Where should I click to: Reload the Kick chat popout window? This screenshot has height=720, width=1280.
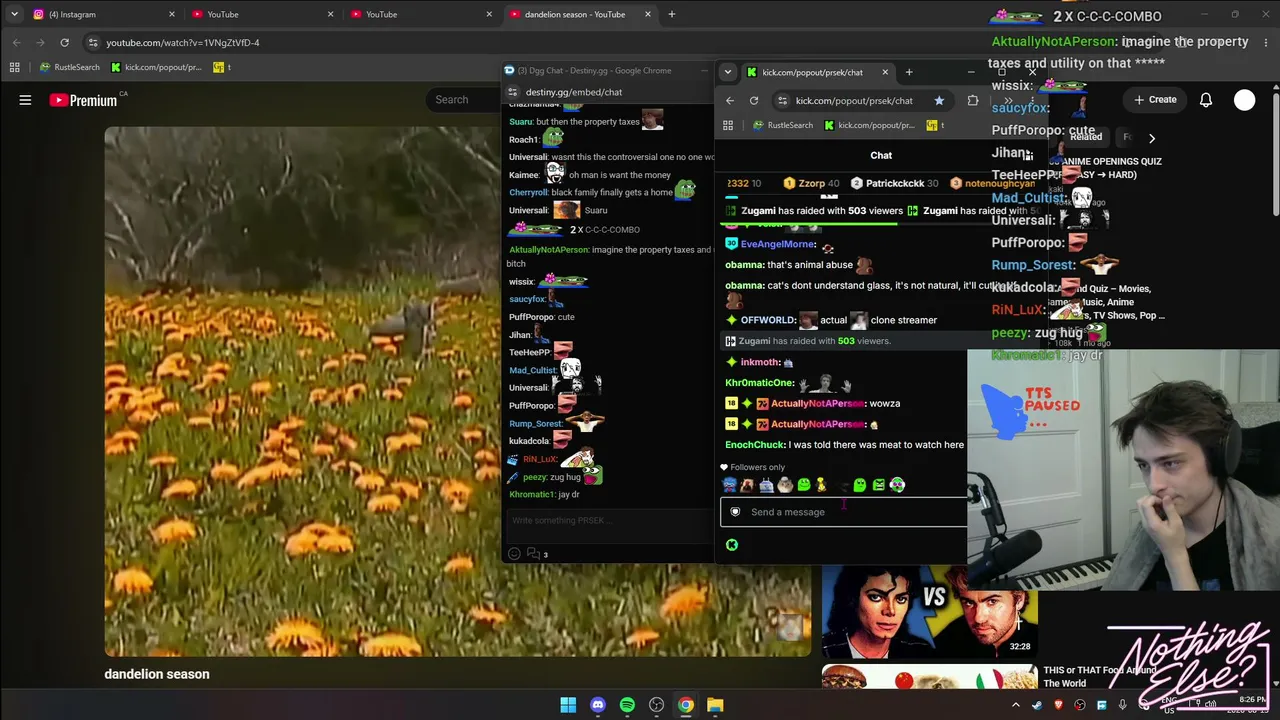(x=754, y=101)
